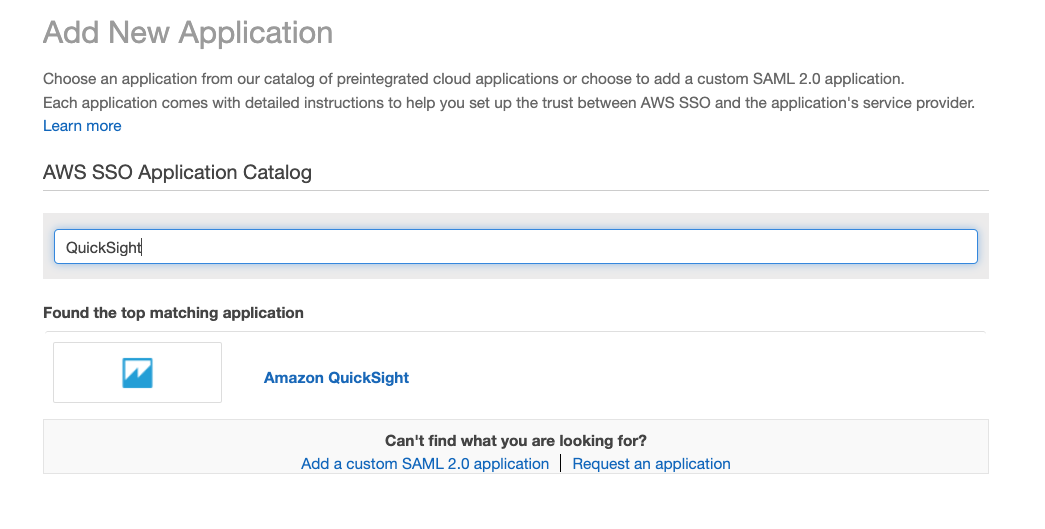Click the vertical divider between the footer links
1045x529 pixels.
[561, 464]
